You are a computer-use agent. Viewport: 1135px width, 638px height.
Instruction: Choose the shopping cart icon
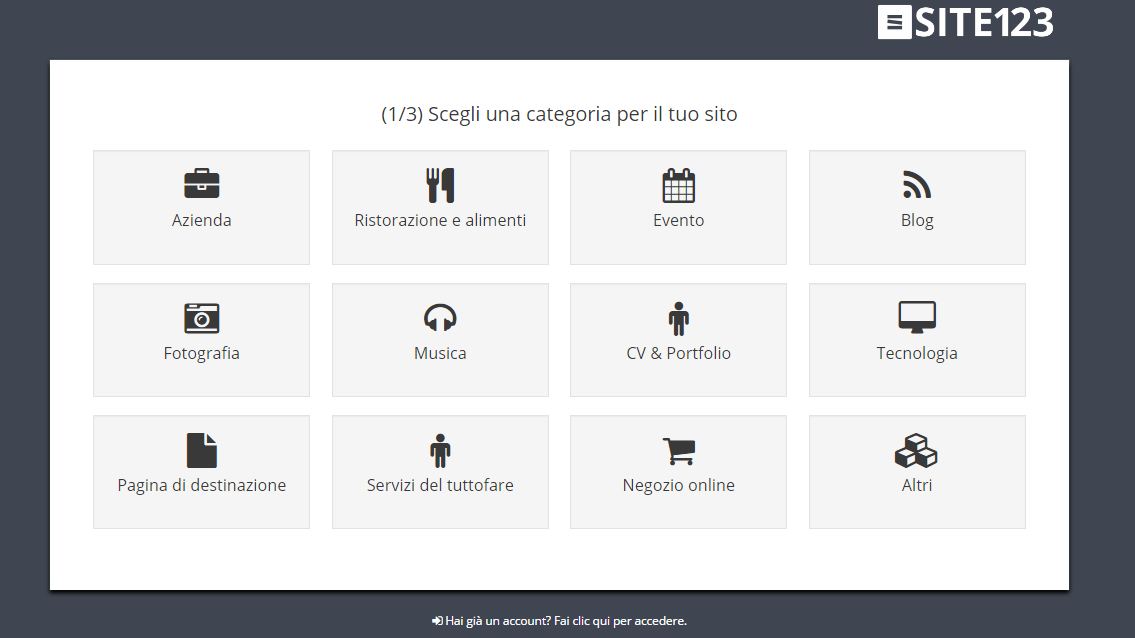tap(678, 451)
